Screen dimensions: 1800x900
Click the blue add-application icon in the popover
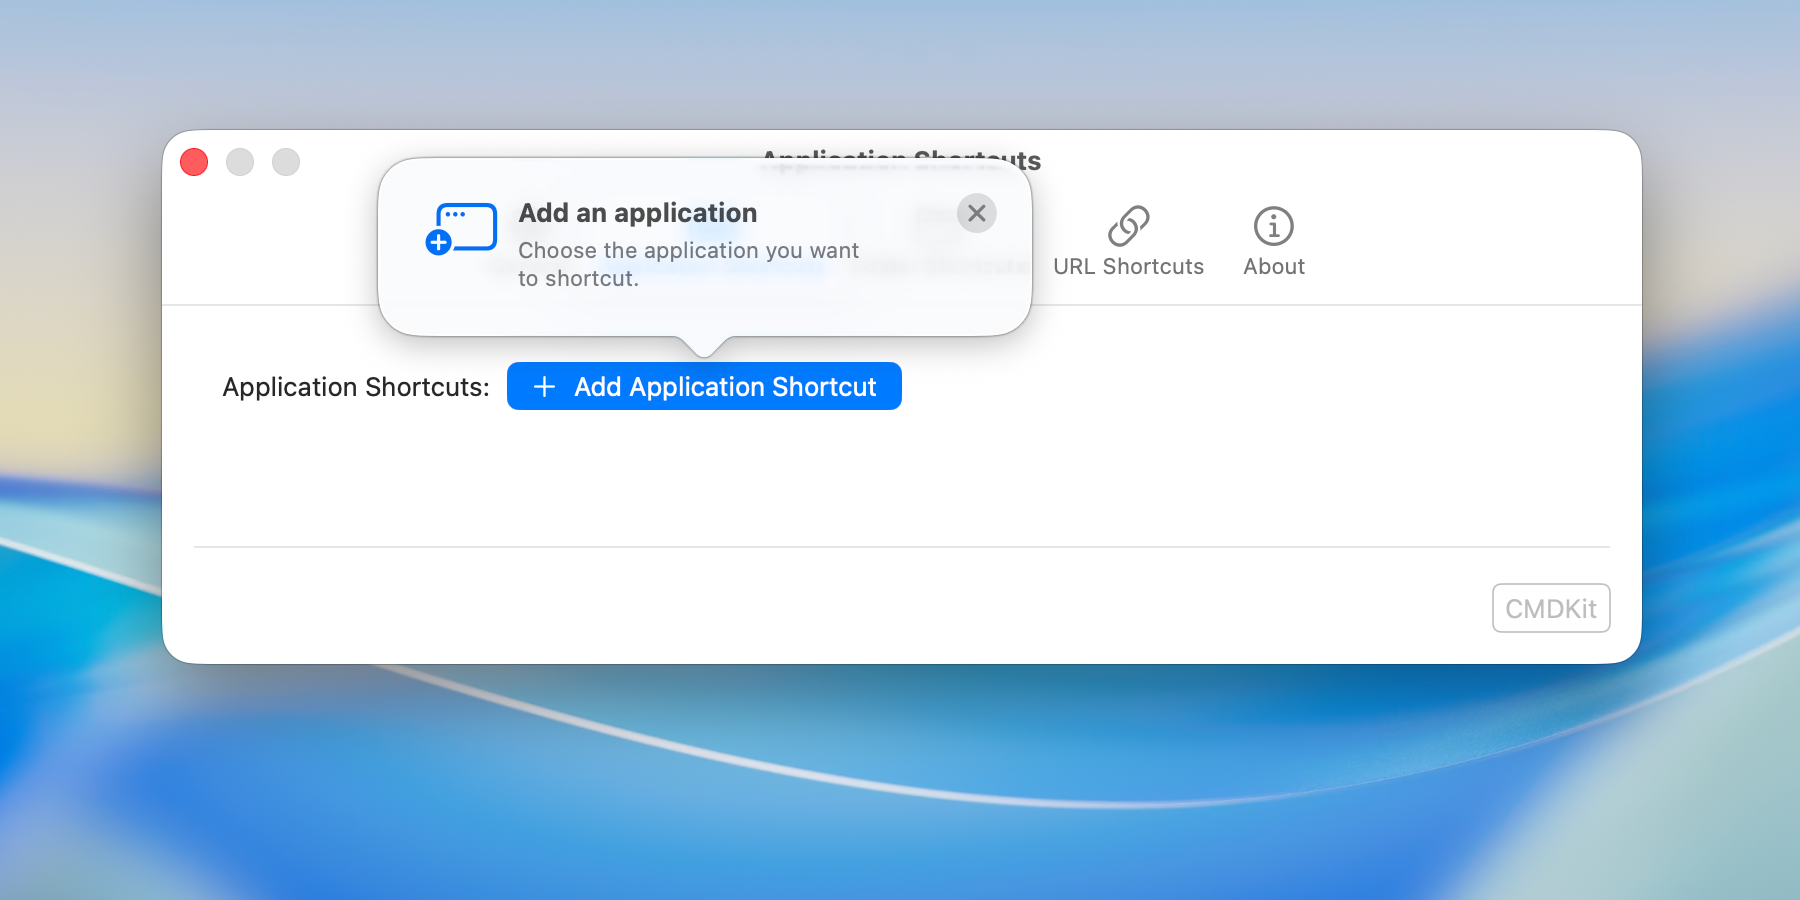(462, 227)
